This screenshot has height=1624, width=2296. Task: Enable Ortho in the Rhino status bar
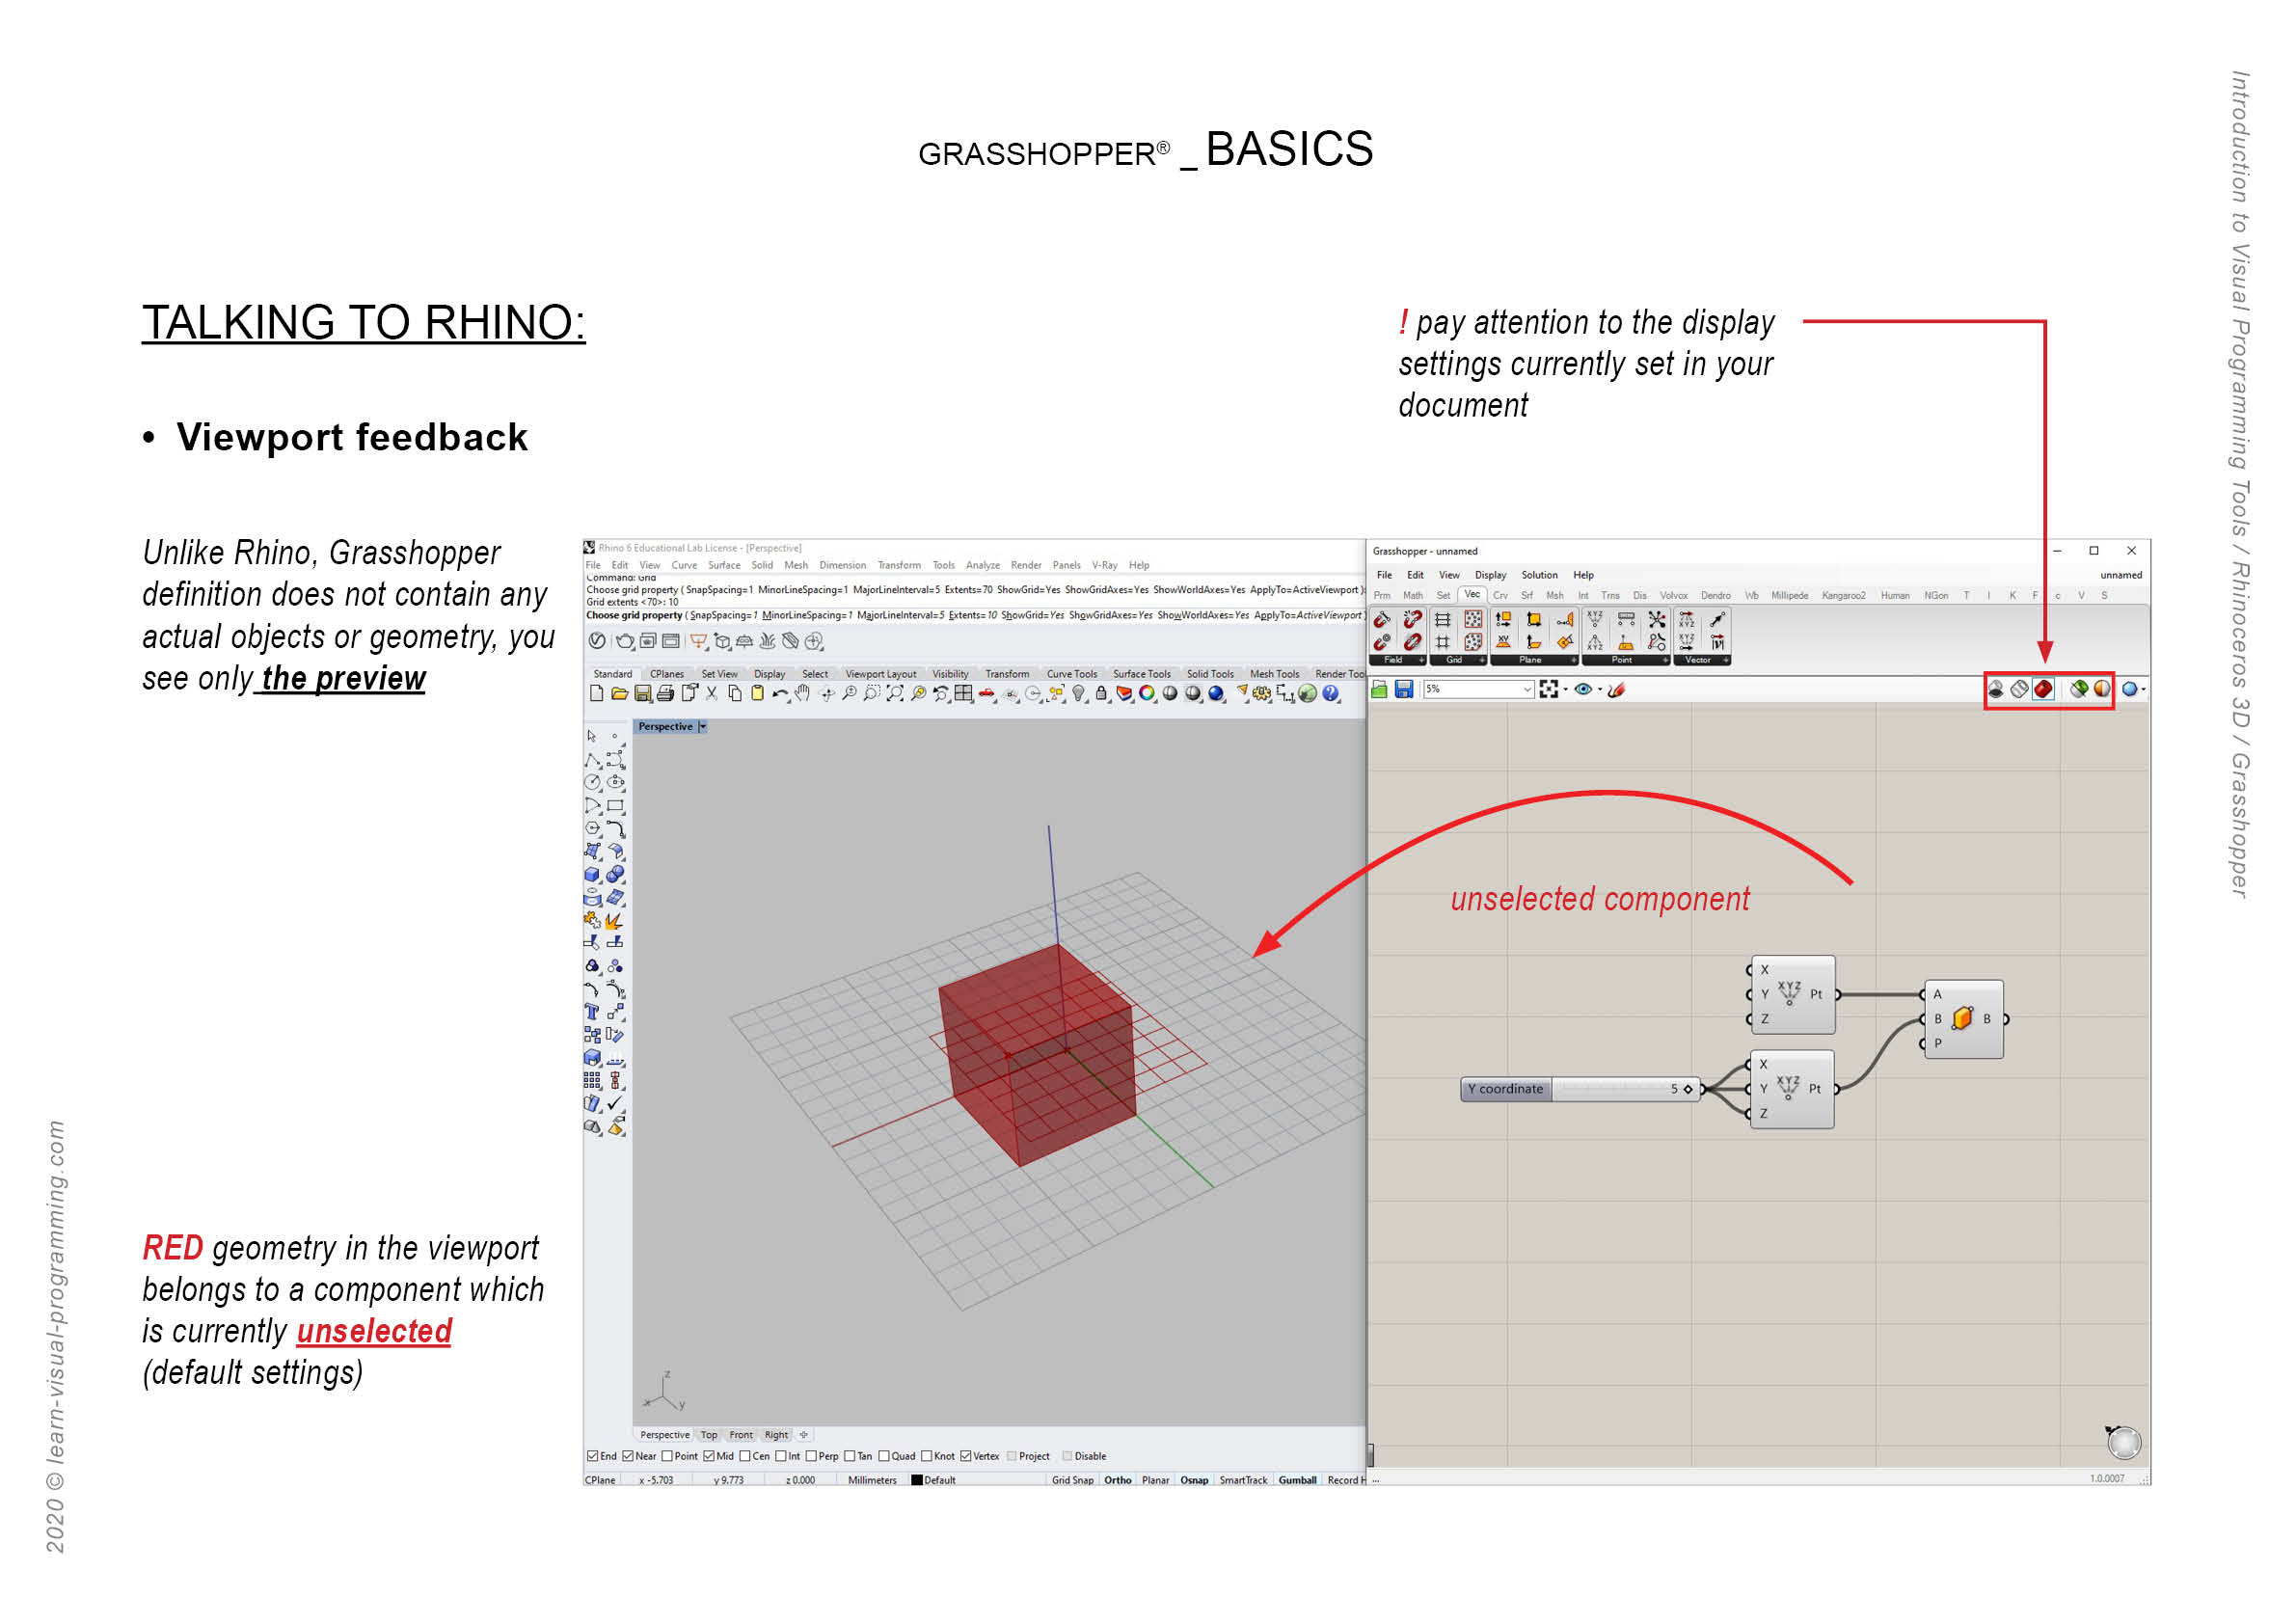[1117, 1481]
